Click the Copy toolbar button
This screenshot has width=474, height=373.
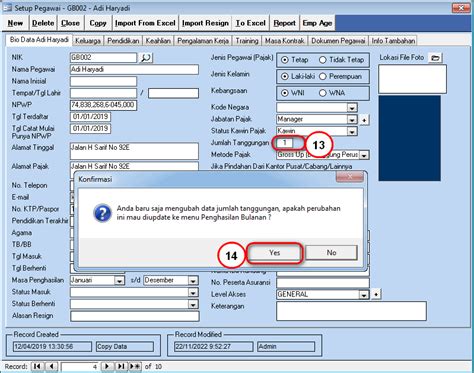(98, 23)
